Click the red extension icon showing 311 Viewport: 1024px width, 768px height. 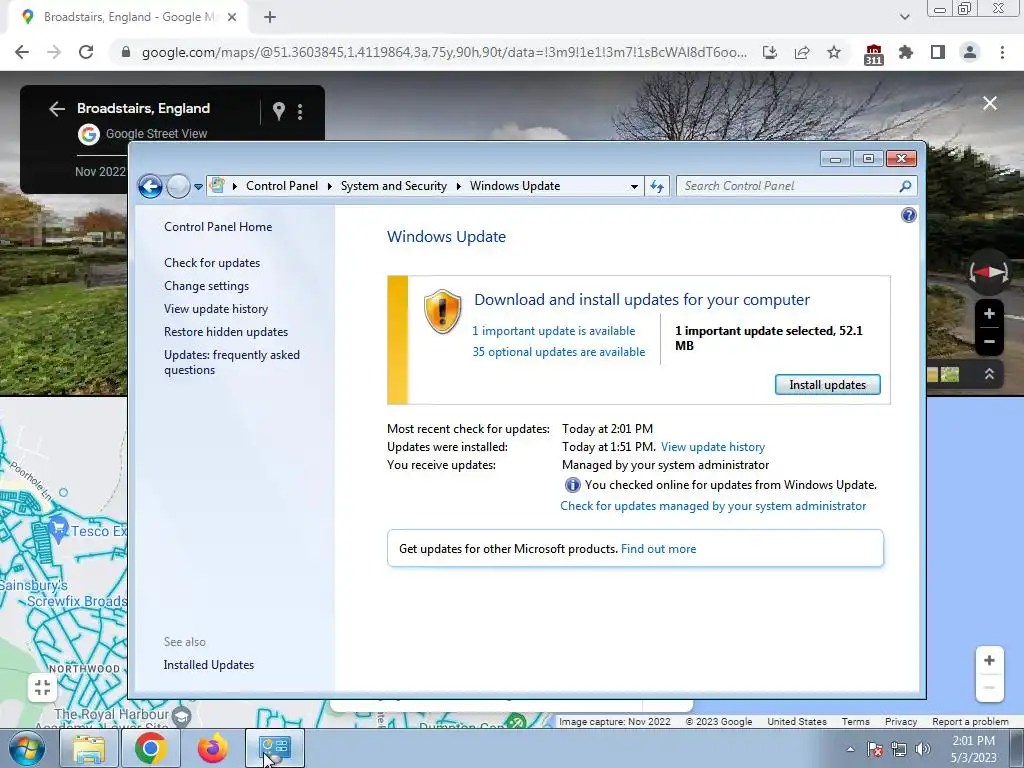tap(873, 54)
